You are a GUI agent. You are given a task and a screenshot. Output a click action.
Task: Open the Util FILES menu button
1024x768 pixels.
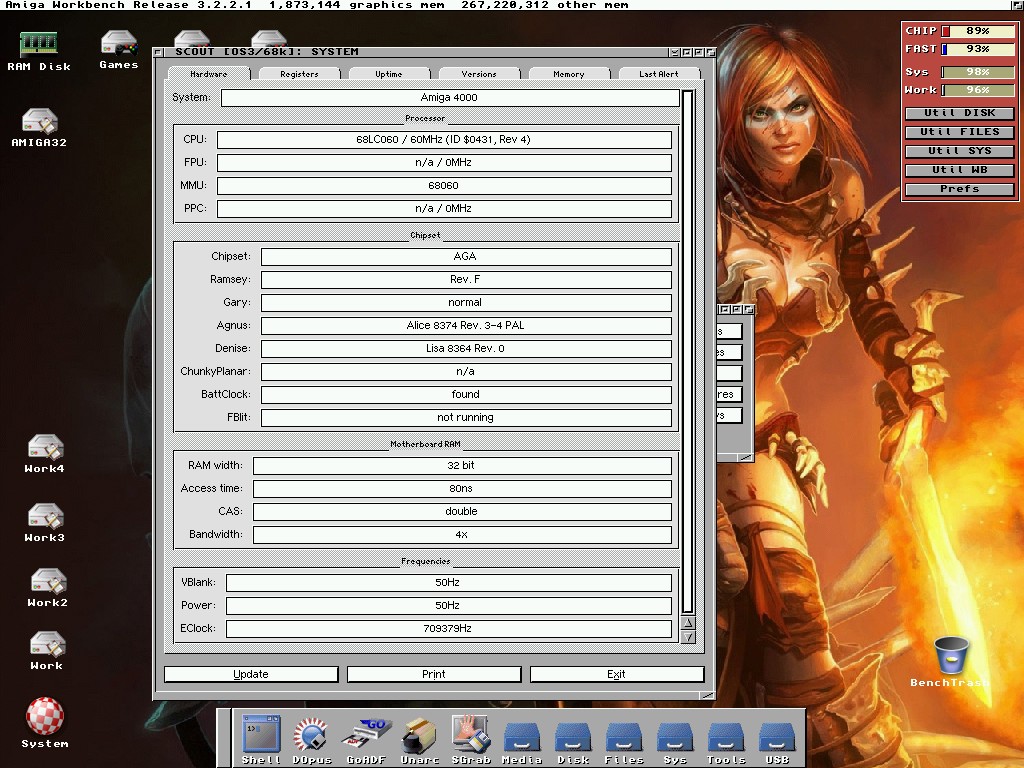coord(959,132)
